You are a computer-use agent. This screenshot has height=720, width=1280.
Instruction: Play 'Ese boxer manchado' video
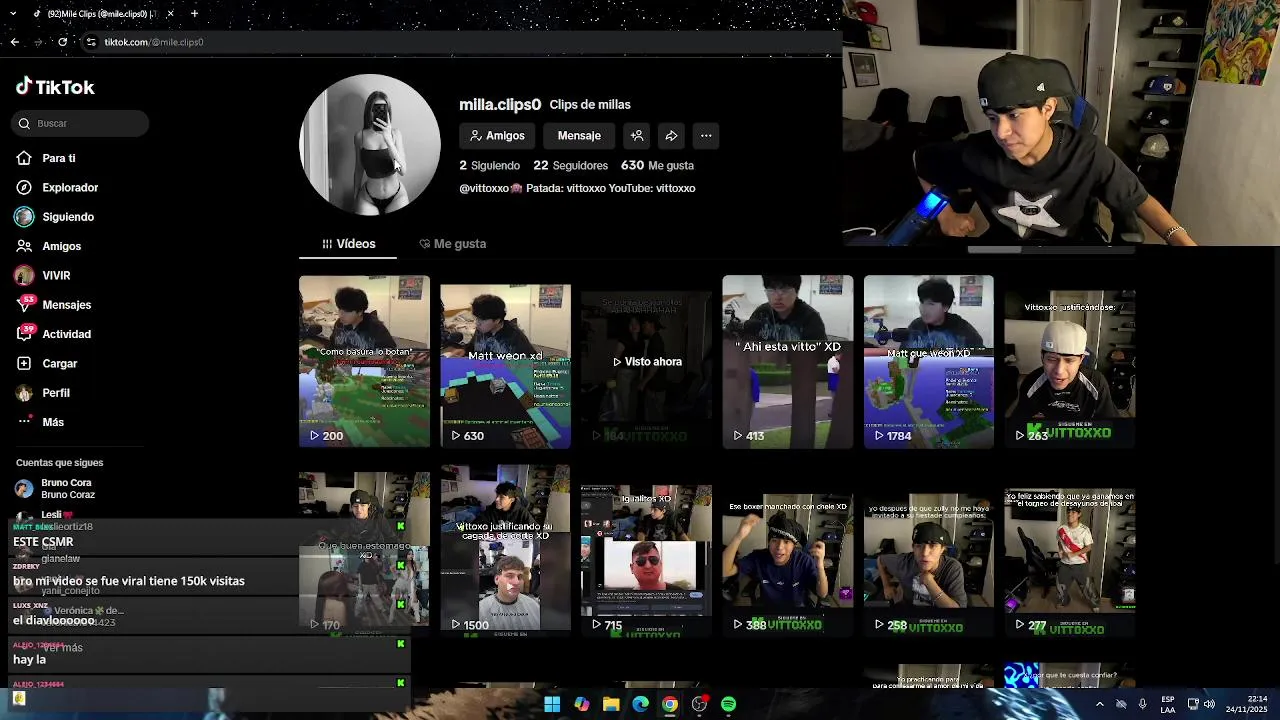788,551
